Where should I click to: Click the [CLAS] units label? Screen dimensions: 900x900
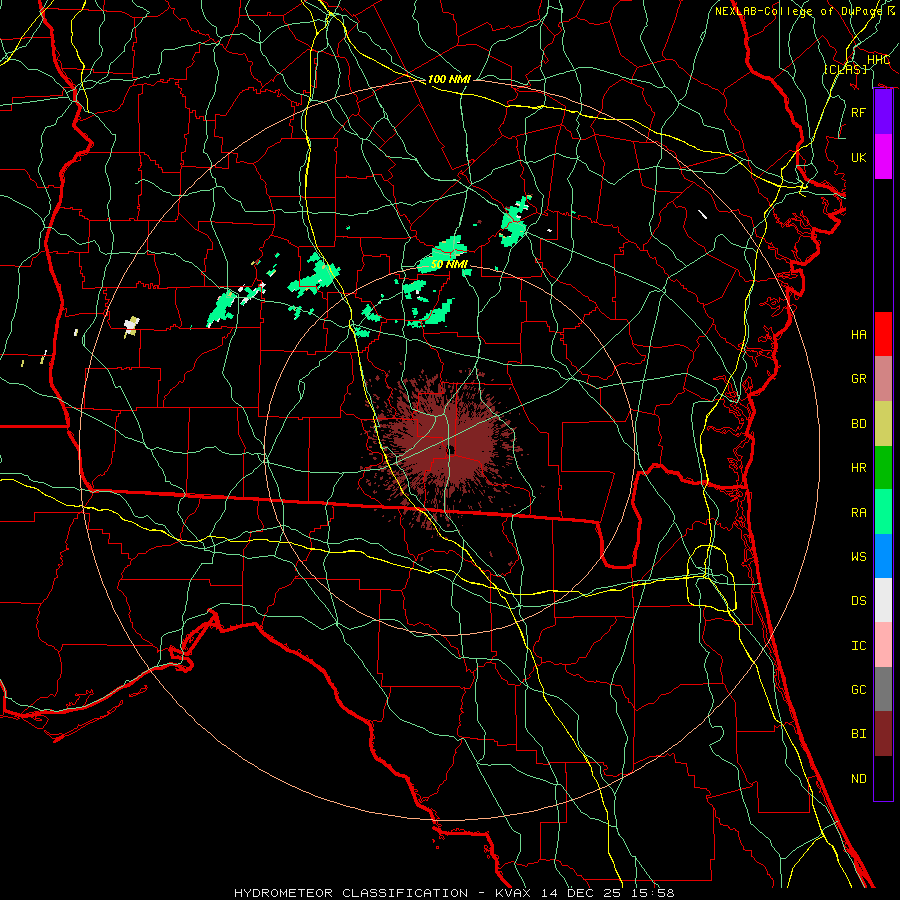point(845,69)
